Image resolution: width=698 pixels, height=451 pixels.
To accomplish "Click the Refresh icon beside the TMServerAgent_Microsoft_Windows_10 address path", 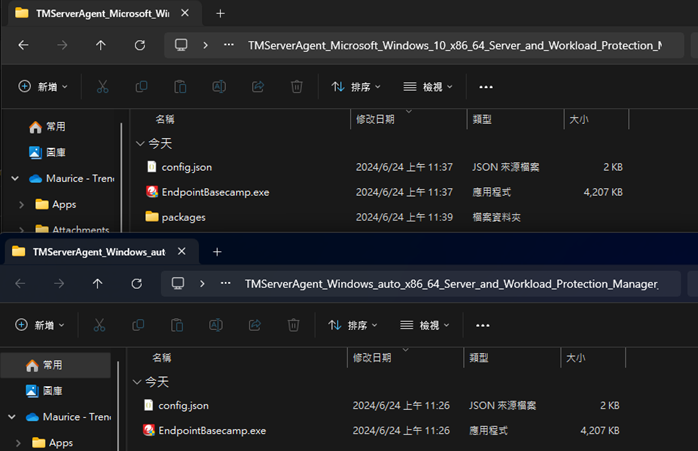I will click(140, 45).
